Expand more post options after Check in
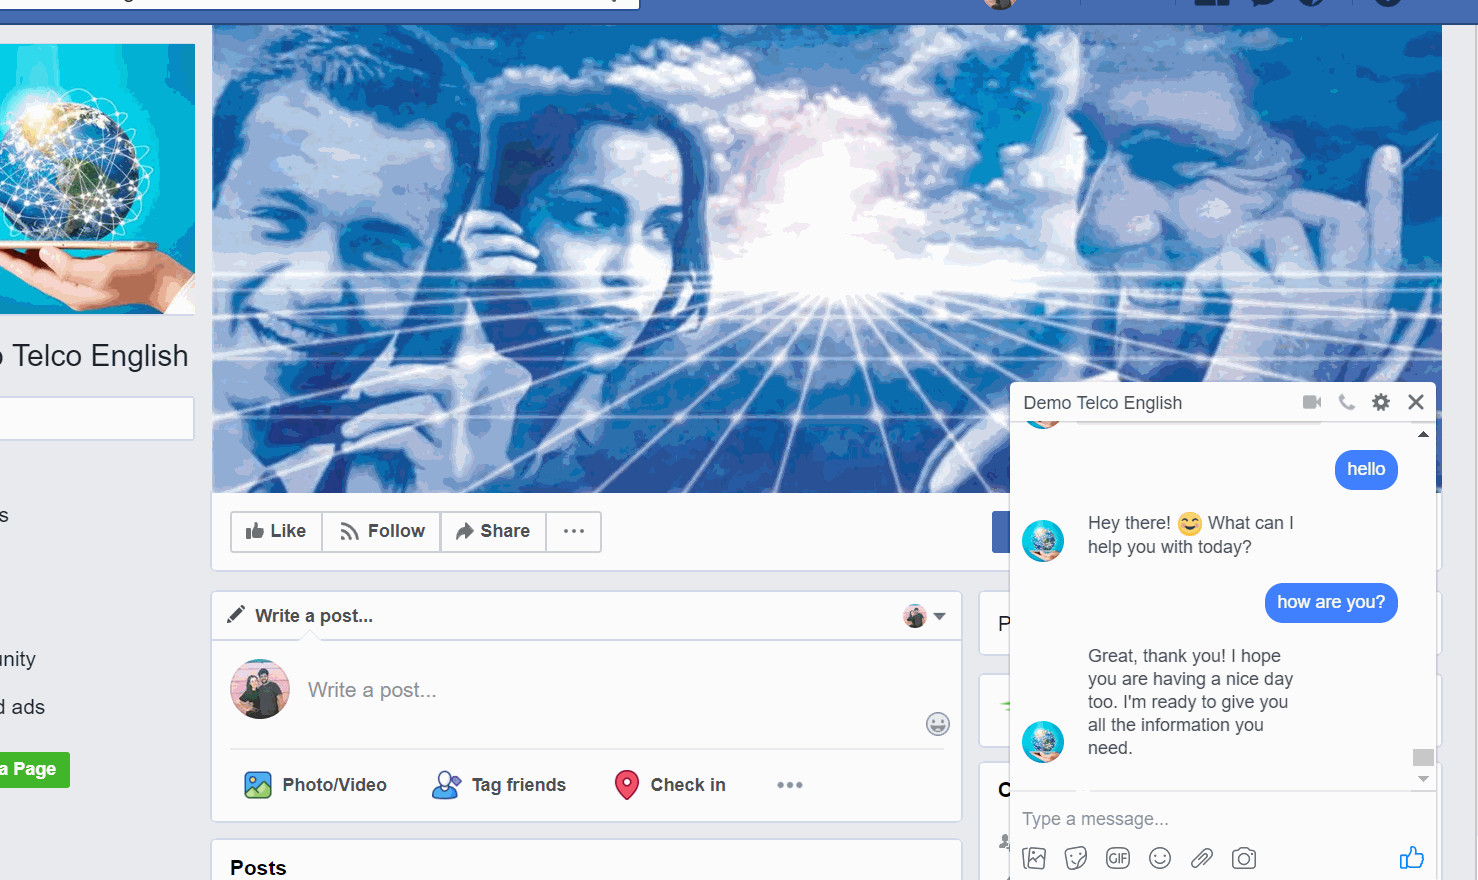 790,785
